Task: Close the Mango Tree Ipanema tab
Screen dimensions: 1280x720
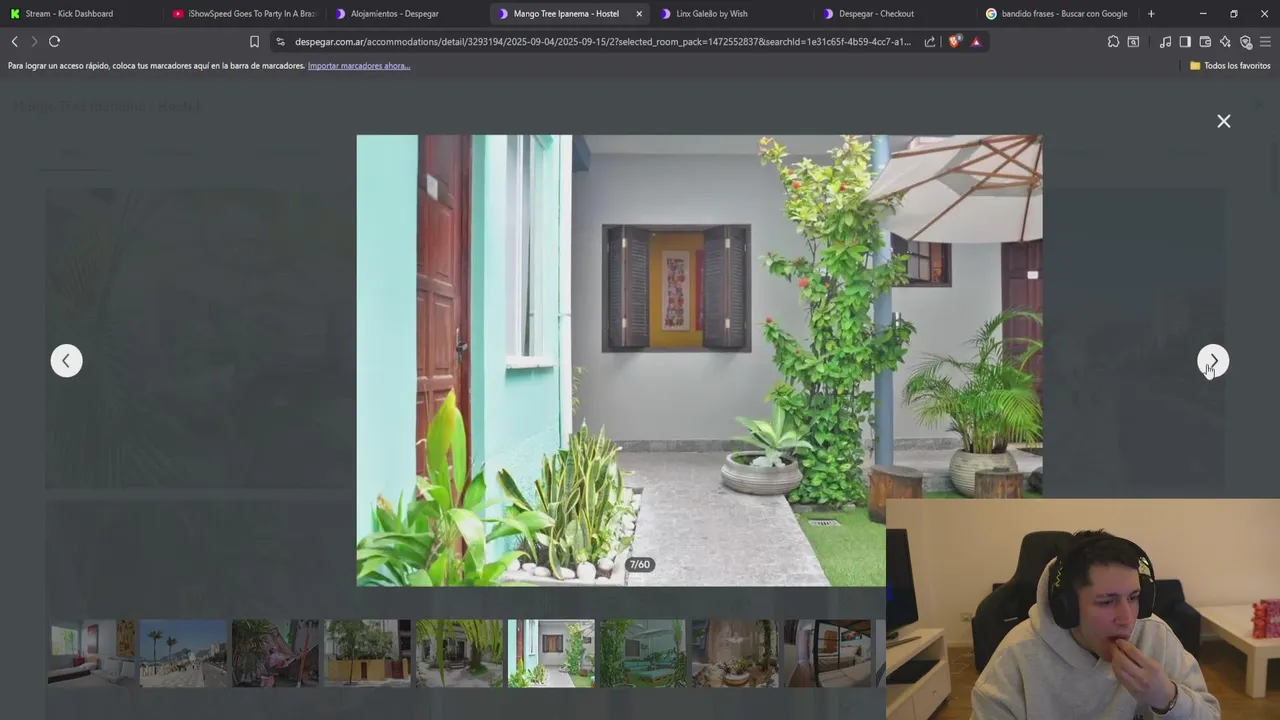Action: [x=639, y=14]
